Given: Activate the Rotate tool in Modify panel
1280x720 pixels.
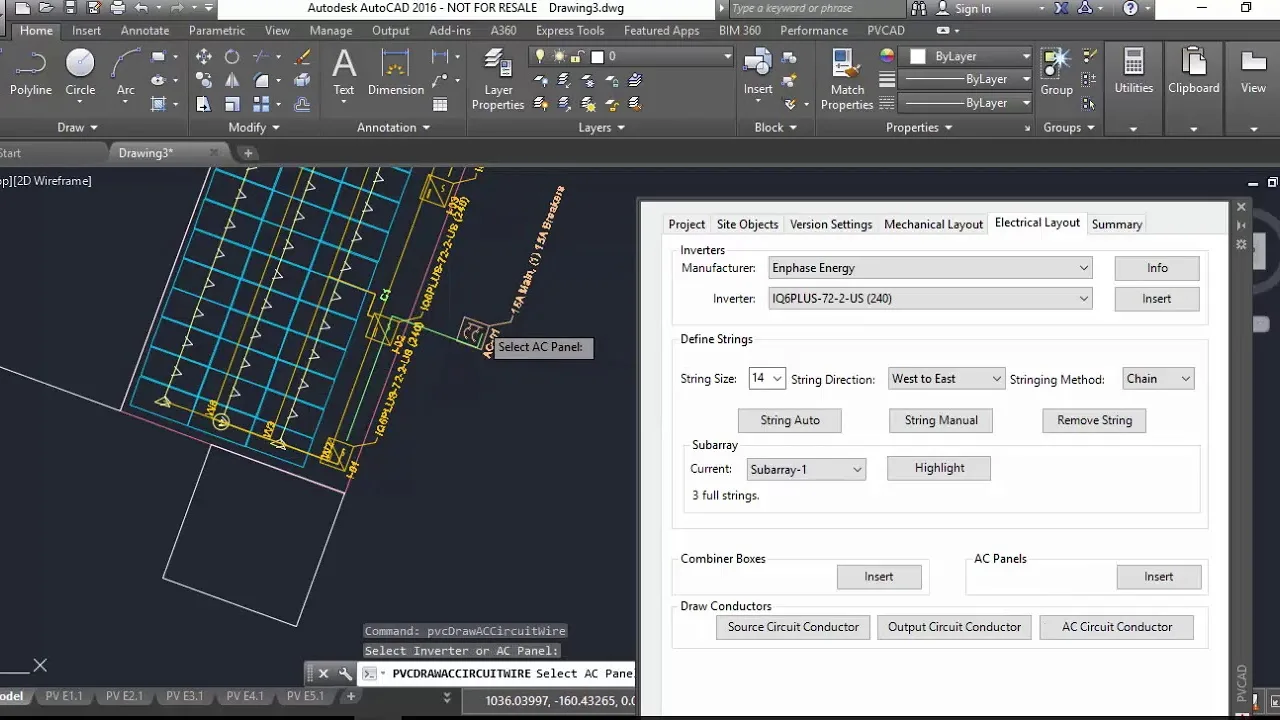Looking at the screenshot, I should (x=232, y=57).
